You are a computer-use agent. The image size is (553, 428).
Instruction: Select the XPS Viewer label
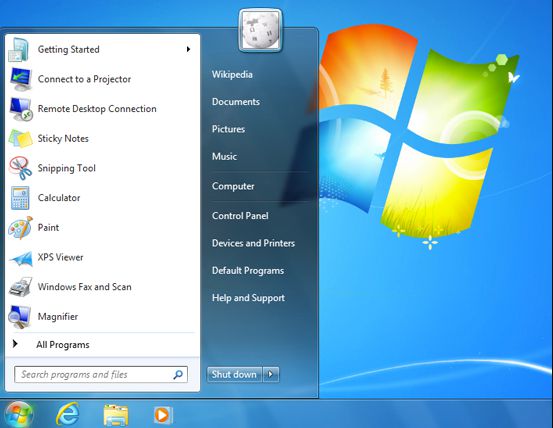point(60,257)
